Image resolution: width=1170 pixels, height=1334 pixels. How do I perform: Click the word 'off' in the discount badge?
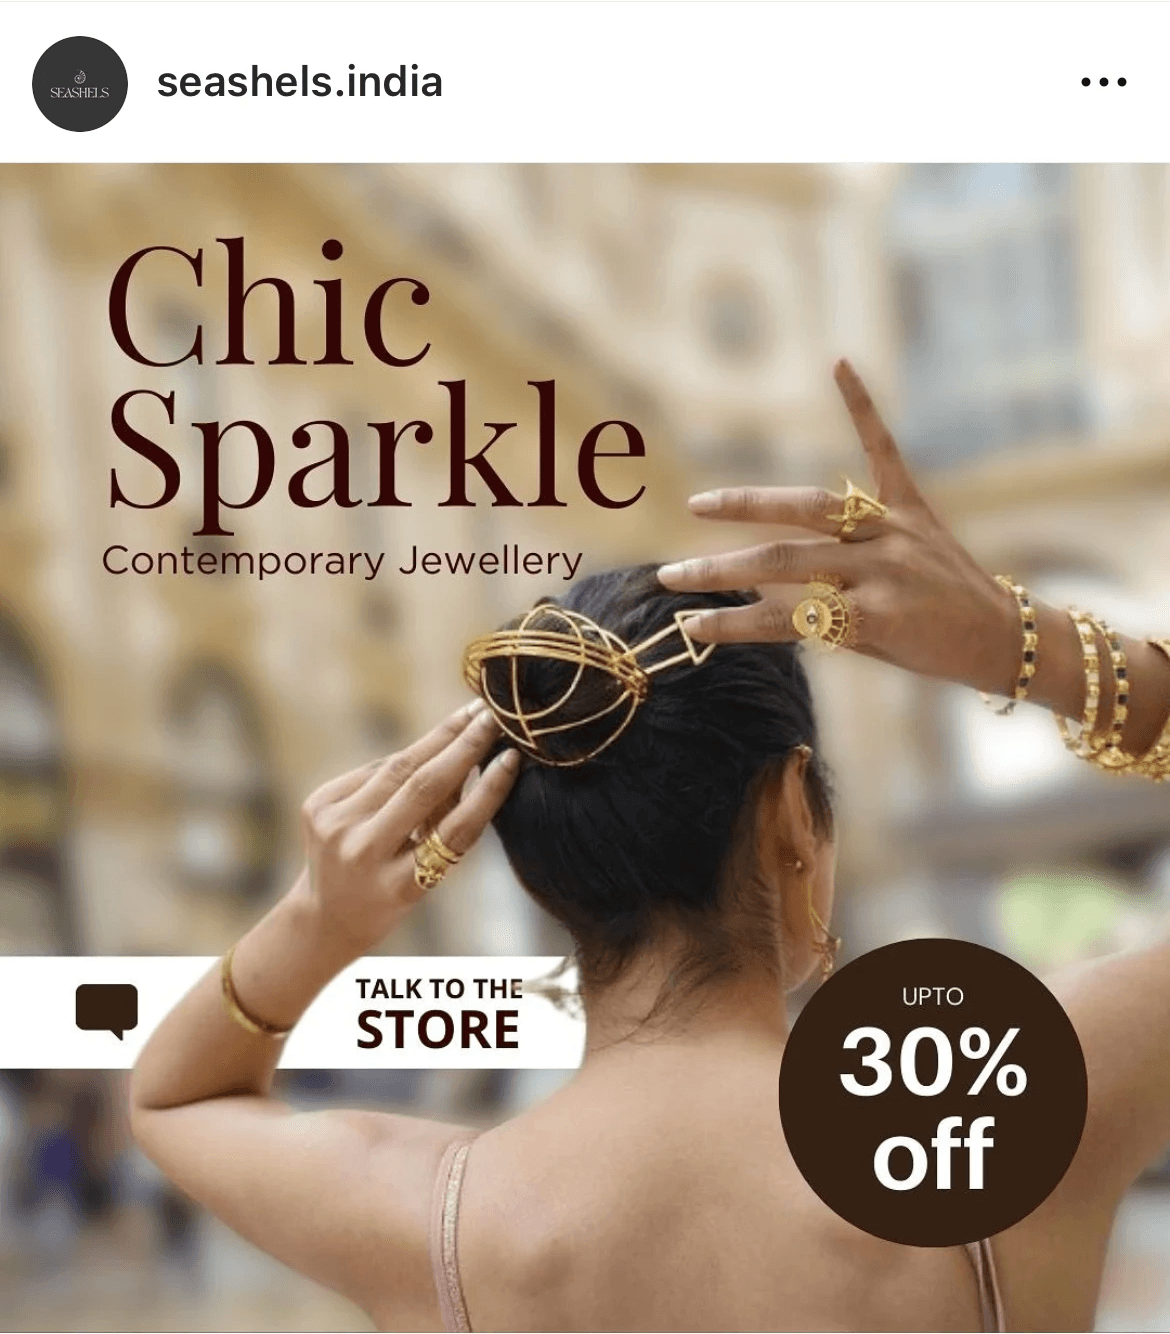pyautogui.click(x=933, y=1154)
